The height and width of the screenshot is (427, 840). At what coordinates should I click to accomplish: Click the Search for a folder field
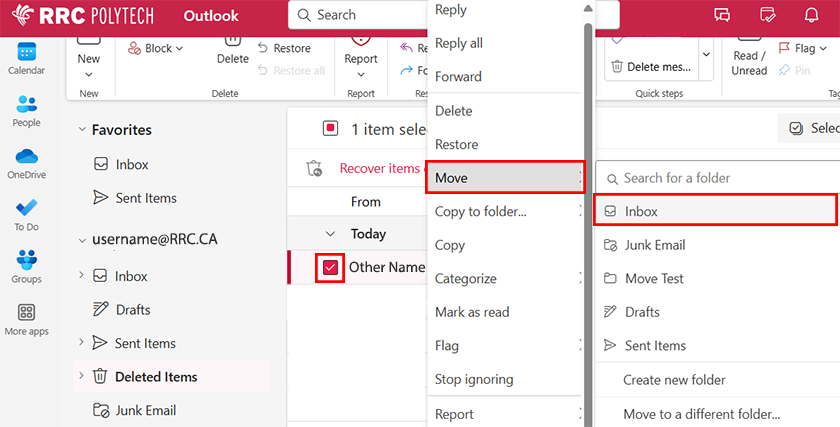720,178
